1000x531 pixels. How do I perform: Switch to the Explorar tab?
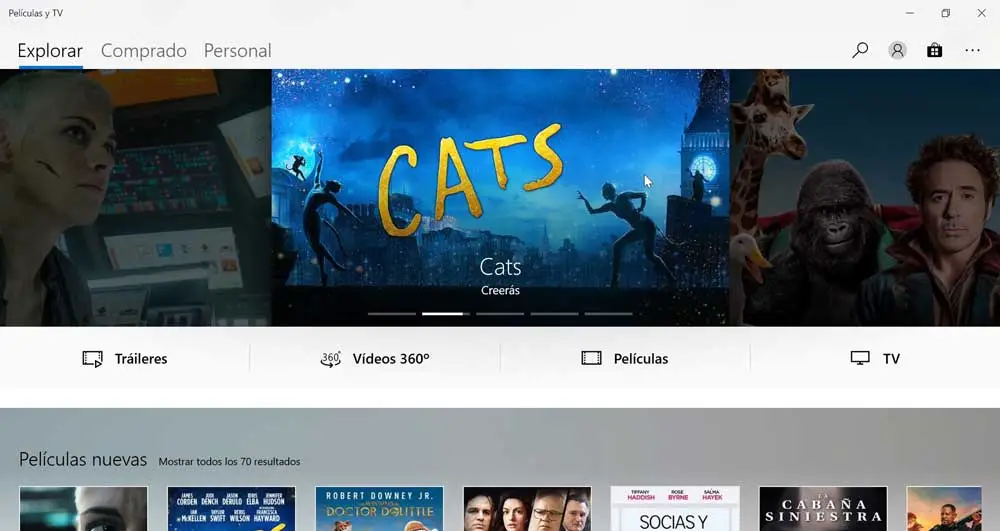50,51
